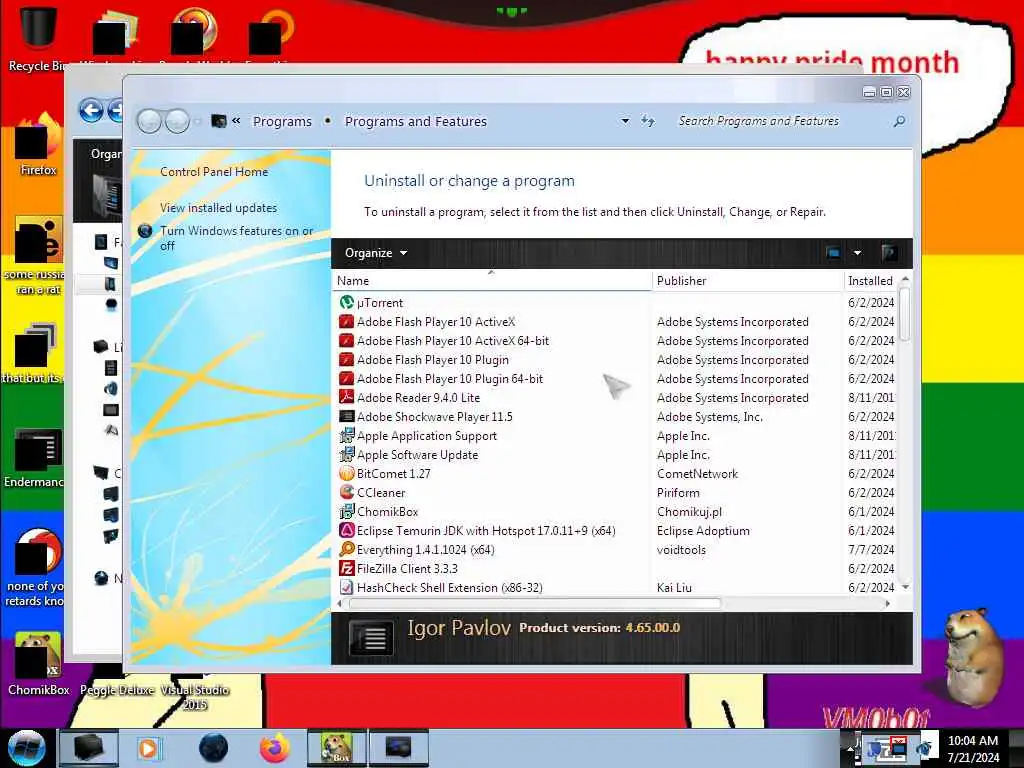The image size is (1024, 768).
Task: Click the Apple Application Support icon
Action: (346, 435)
